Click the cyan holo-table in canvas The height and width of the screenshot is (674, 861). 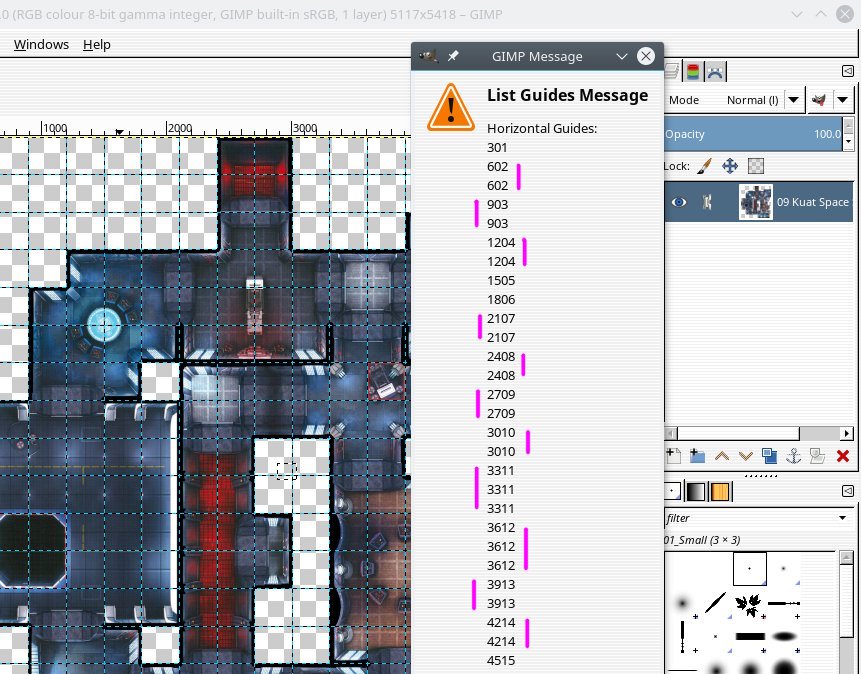click(104, 324)
